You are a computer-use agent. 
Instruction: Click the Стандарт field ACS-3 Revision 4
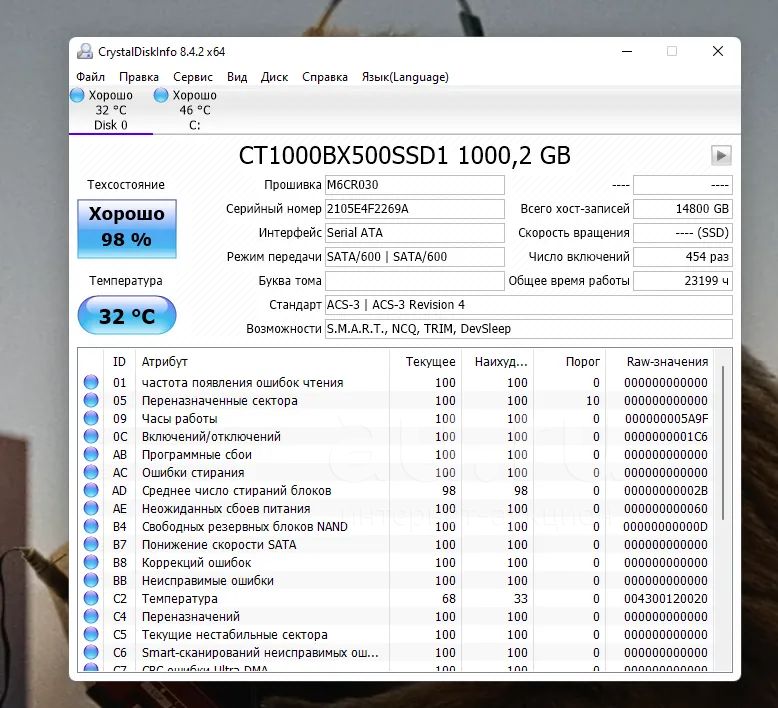tap(528, 305)
